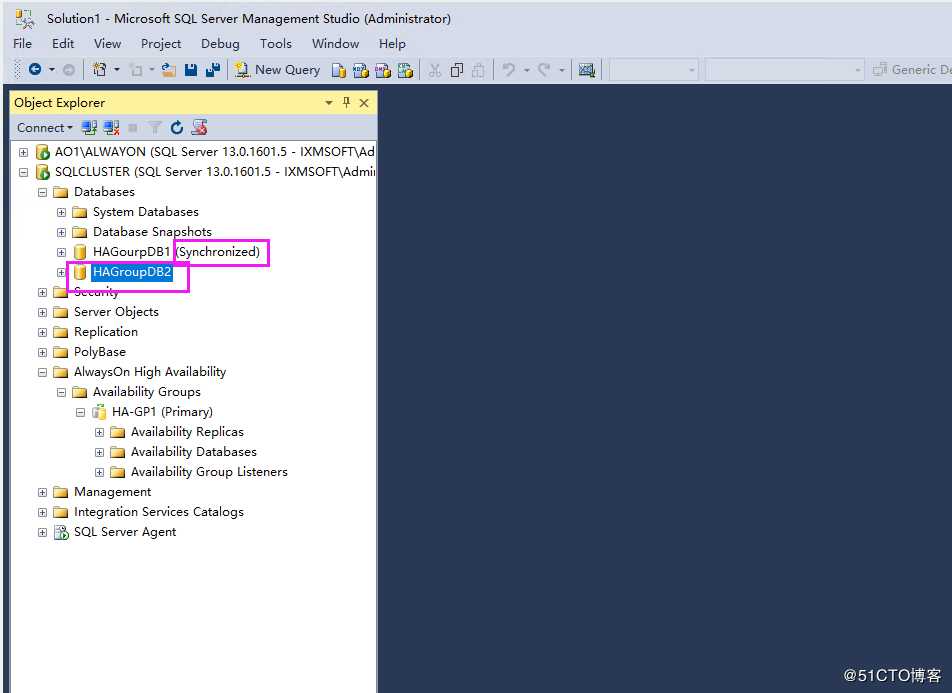This screenshot has height=693, width=952.
Task: Click the Object Explorer window options arrow
Action: click(328, 102)
